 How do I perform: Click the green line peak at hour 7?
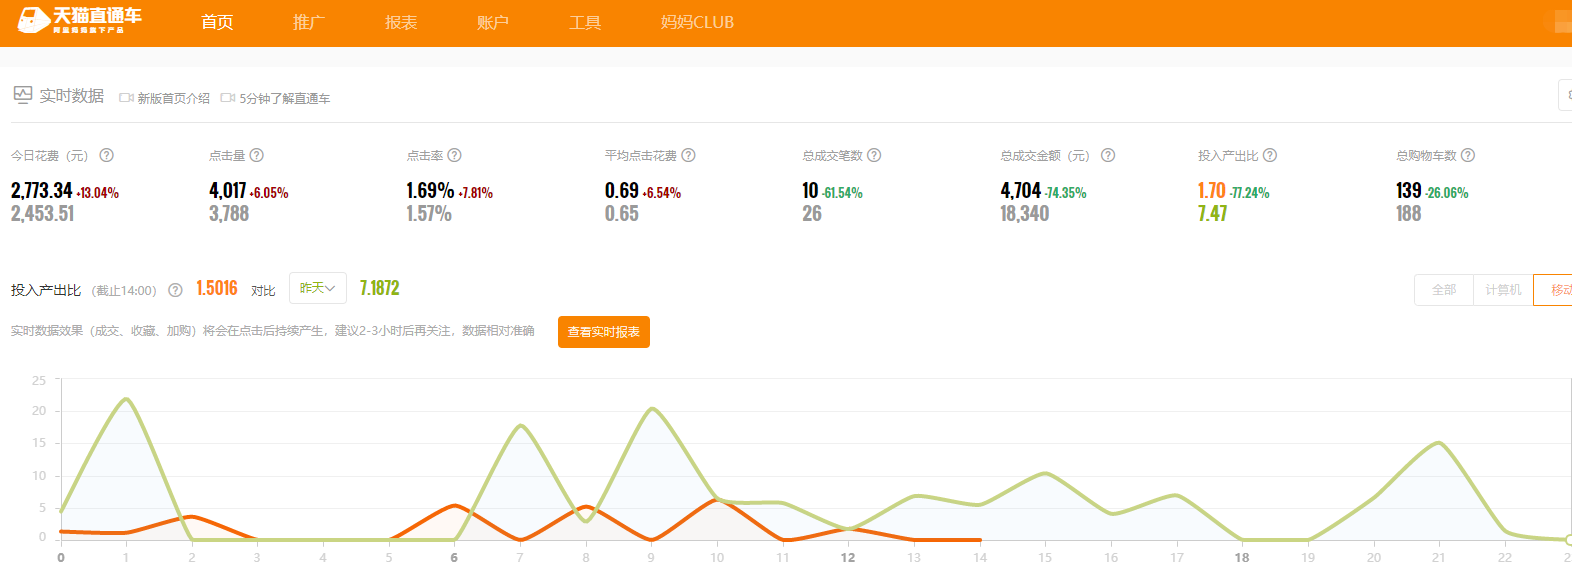(520, 425)
